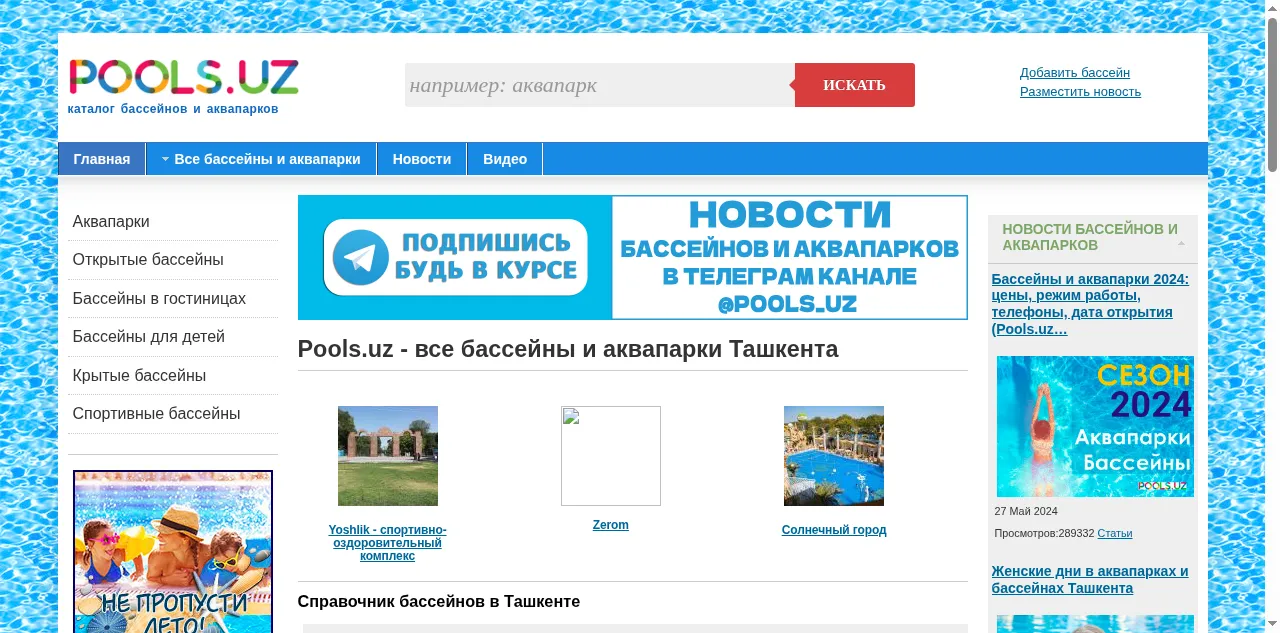Image resolution: width=1280 pixels, height=633 pixels.
Task: Open the Видео menu item
Action: pyautogui.click(x=505, y=159)
